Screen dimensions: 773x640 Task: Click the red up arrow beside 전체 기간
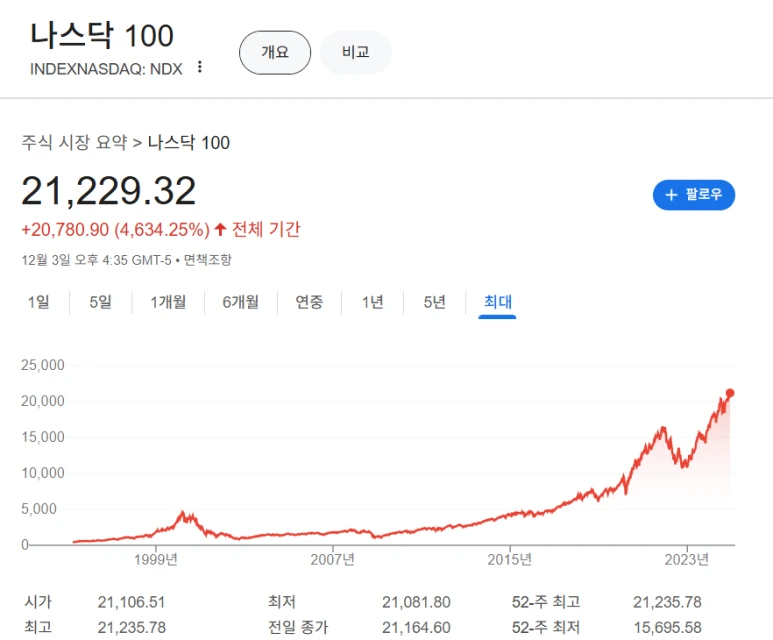point(220,229)
